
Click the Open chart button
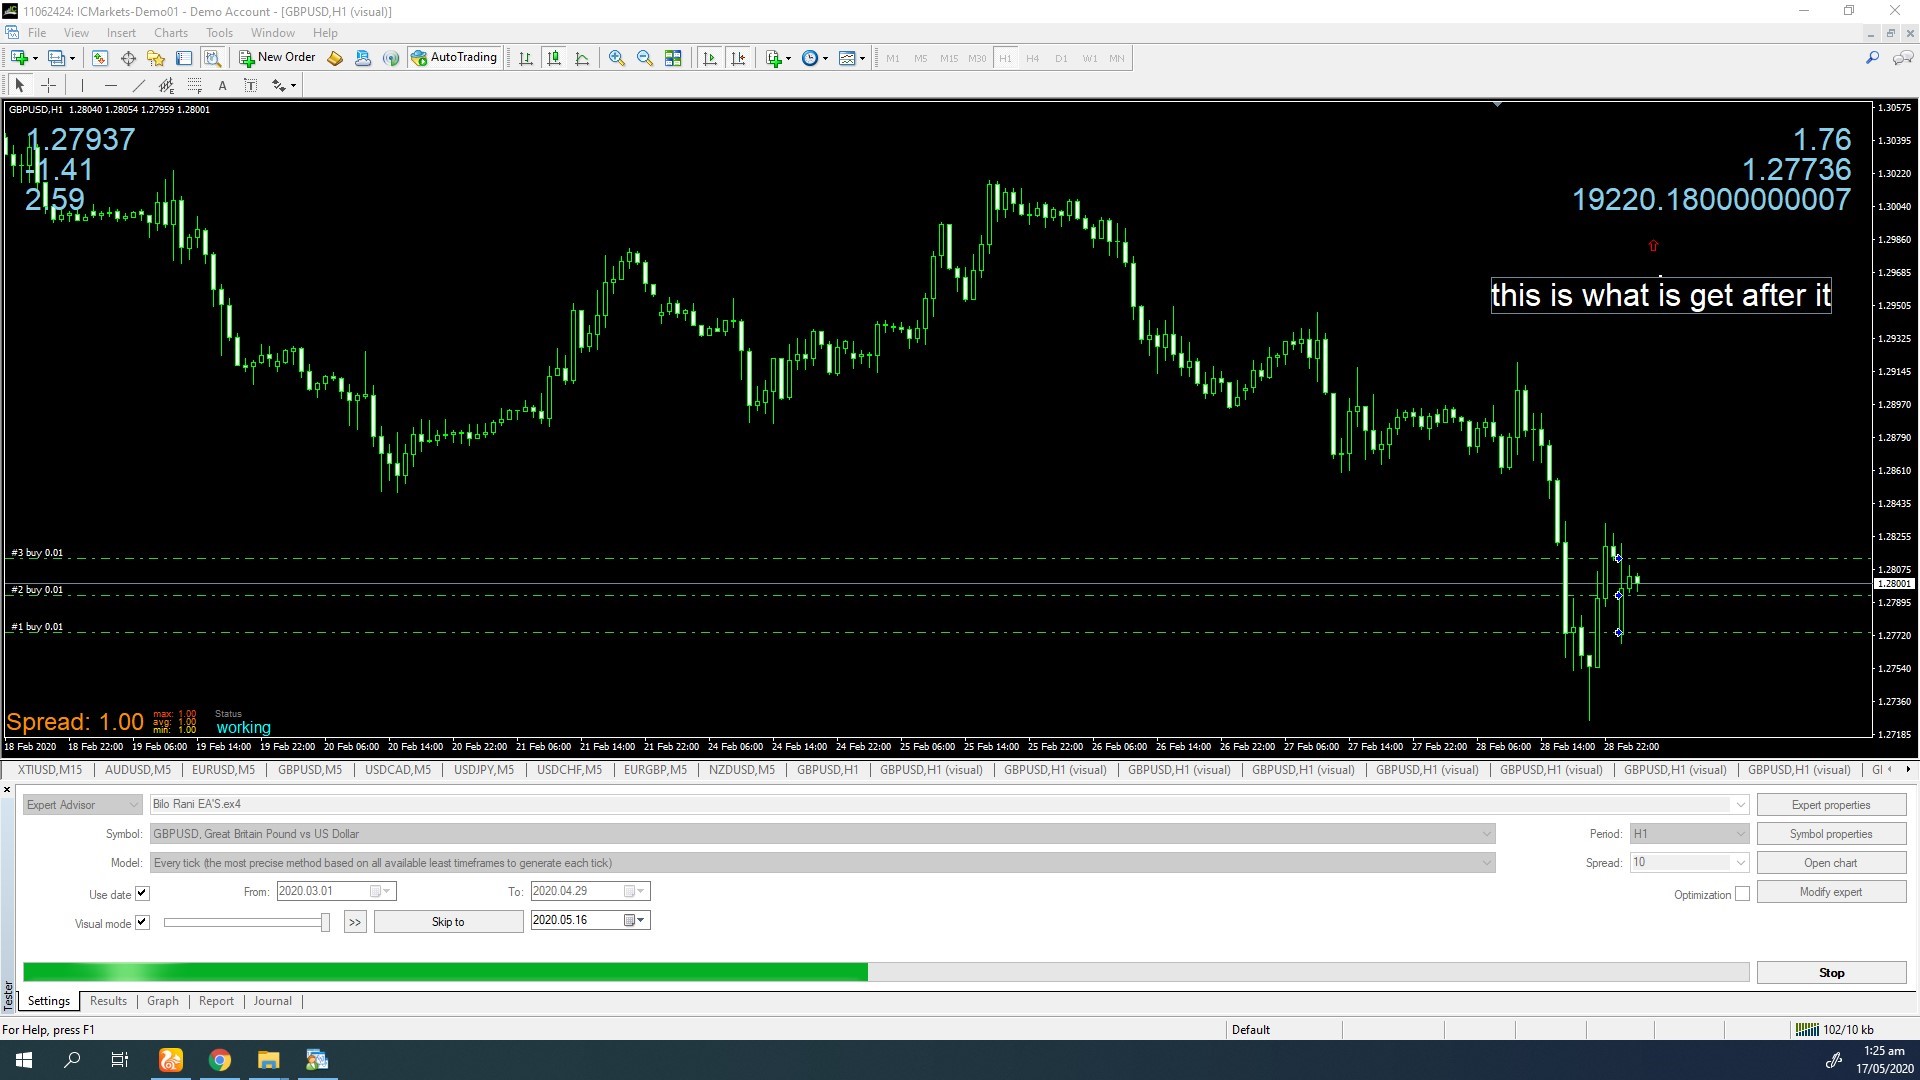pos(1831,863)
